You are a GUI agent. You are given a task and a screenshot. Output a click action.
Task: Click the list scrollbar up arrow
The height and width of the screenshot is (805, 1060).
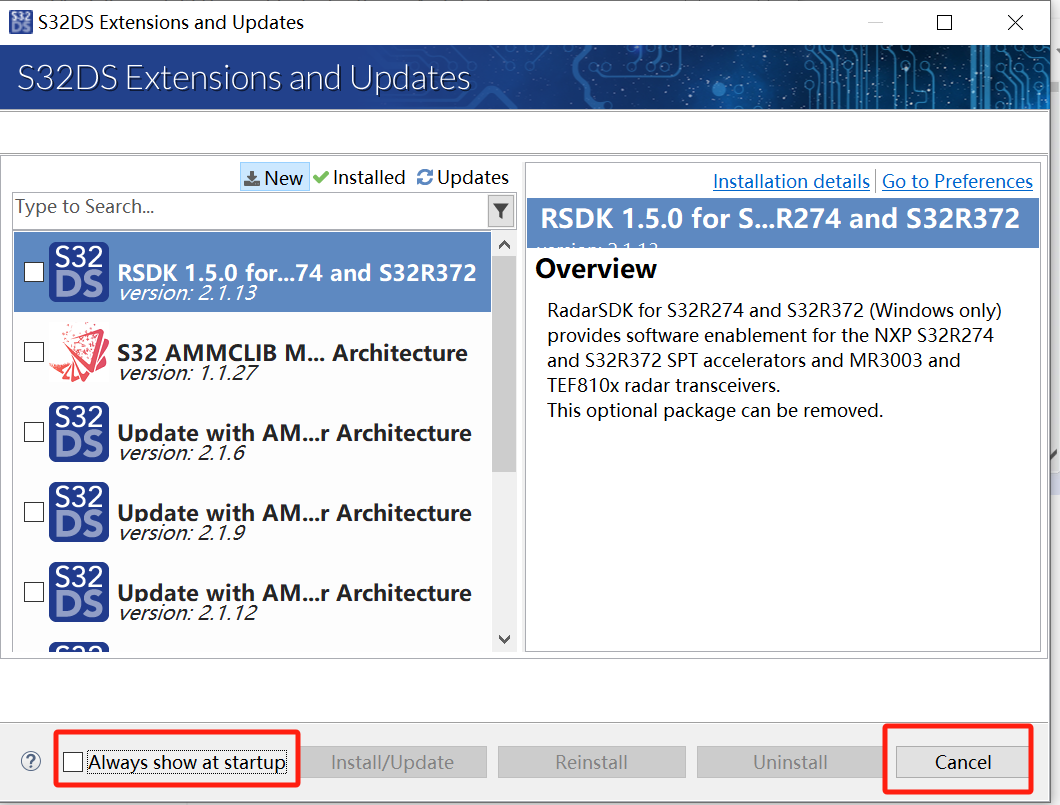(x=504, y=245)
